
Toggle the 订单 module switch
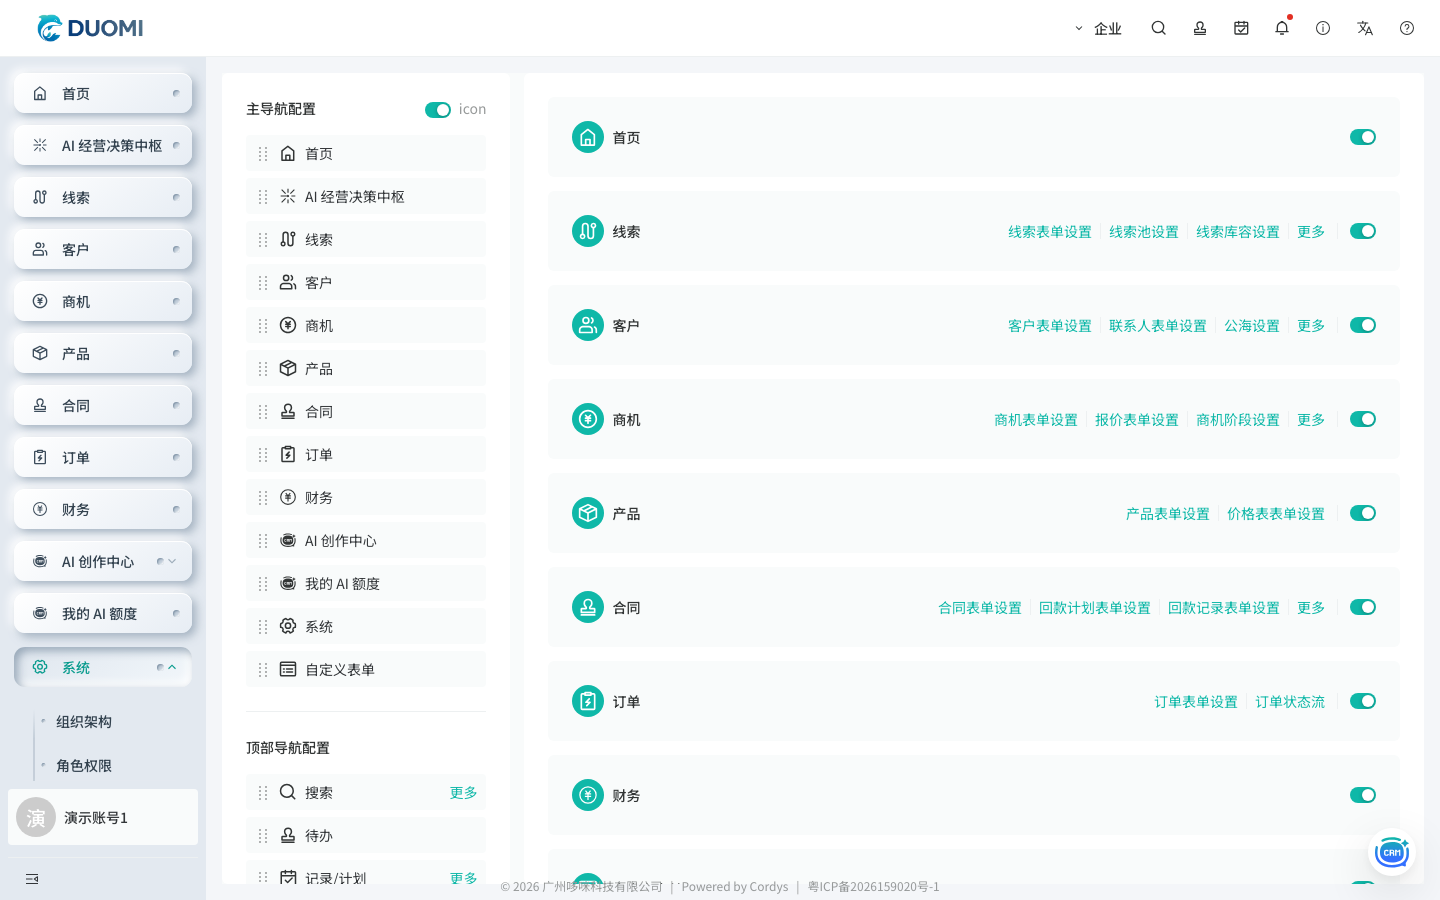tap(1363, 701)
